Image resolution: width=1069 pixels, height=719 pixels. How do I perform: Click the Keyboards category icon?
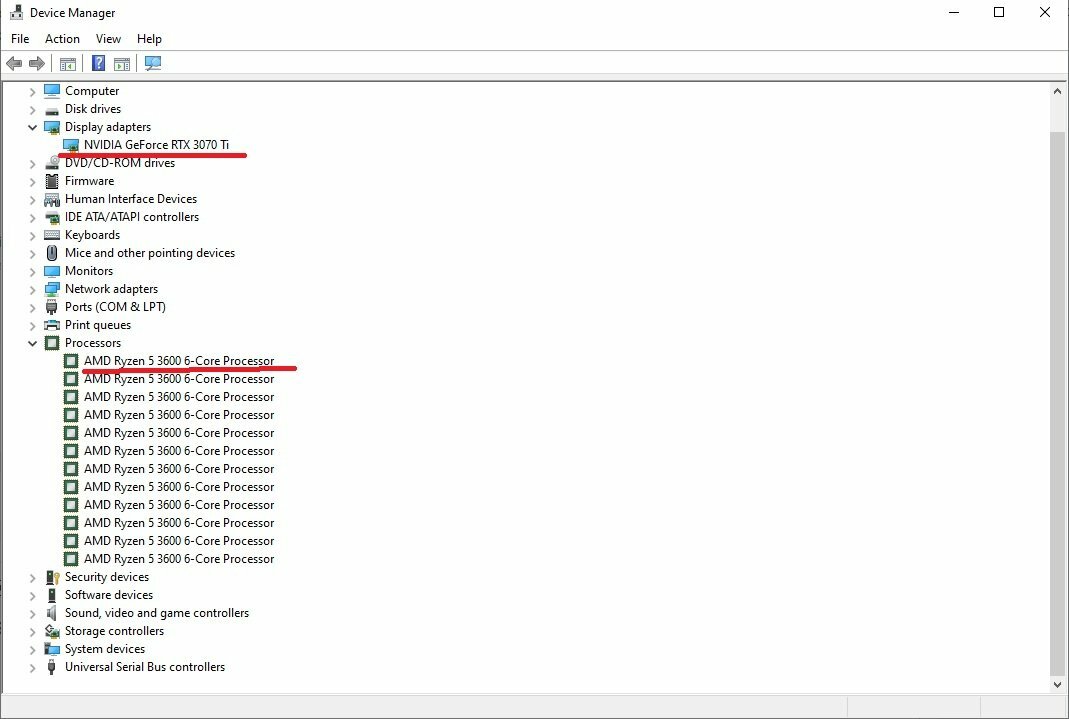[52, 235]
